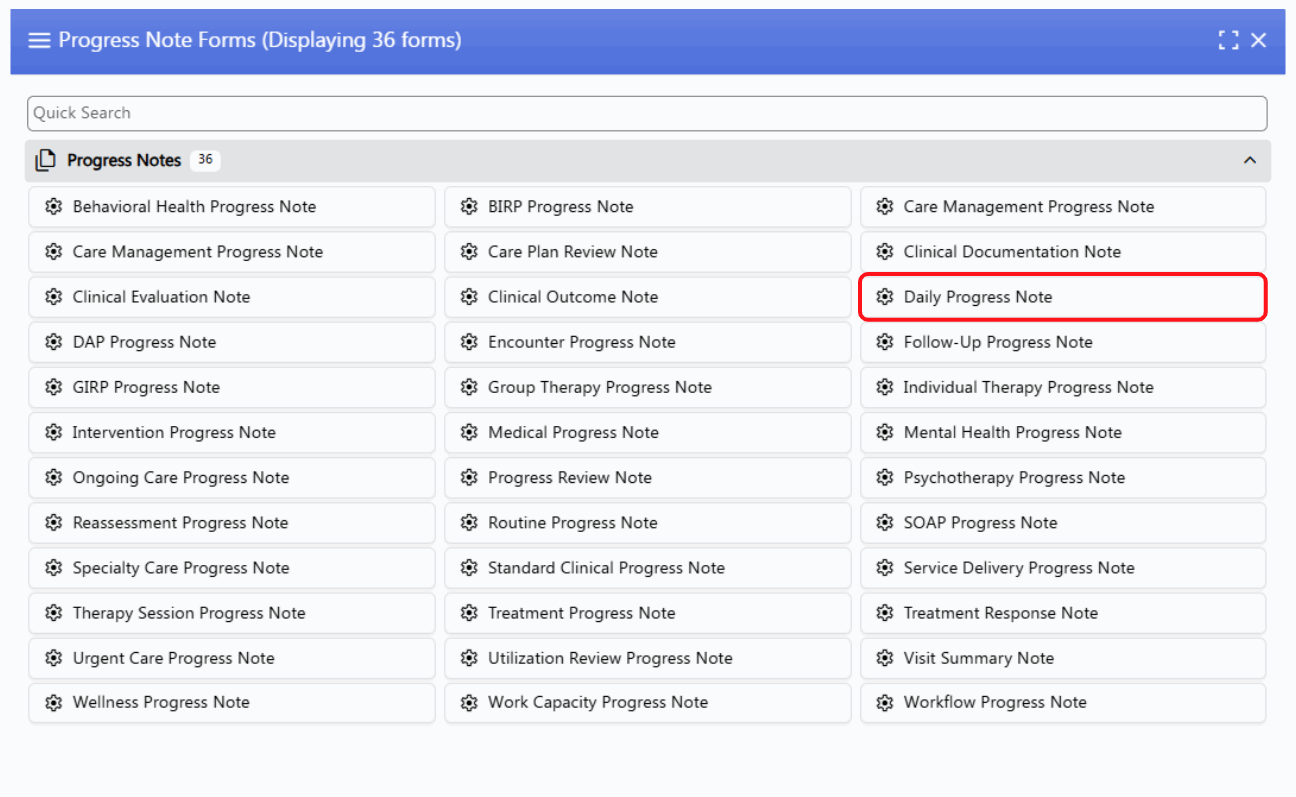Close the Progress Note Forms window

pyautogui.click(x=1259, y=40)
